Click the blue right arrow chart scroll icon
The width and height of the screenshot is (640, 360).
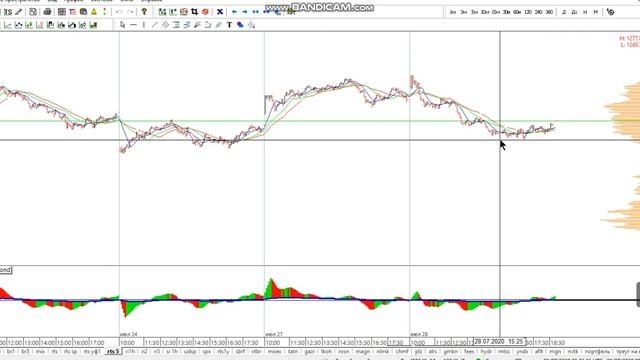tap(245, 12)
